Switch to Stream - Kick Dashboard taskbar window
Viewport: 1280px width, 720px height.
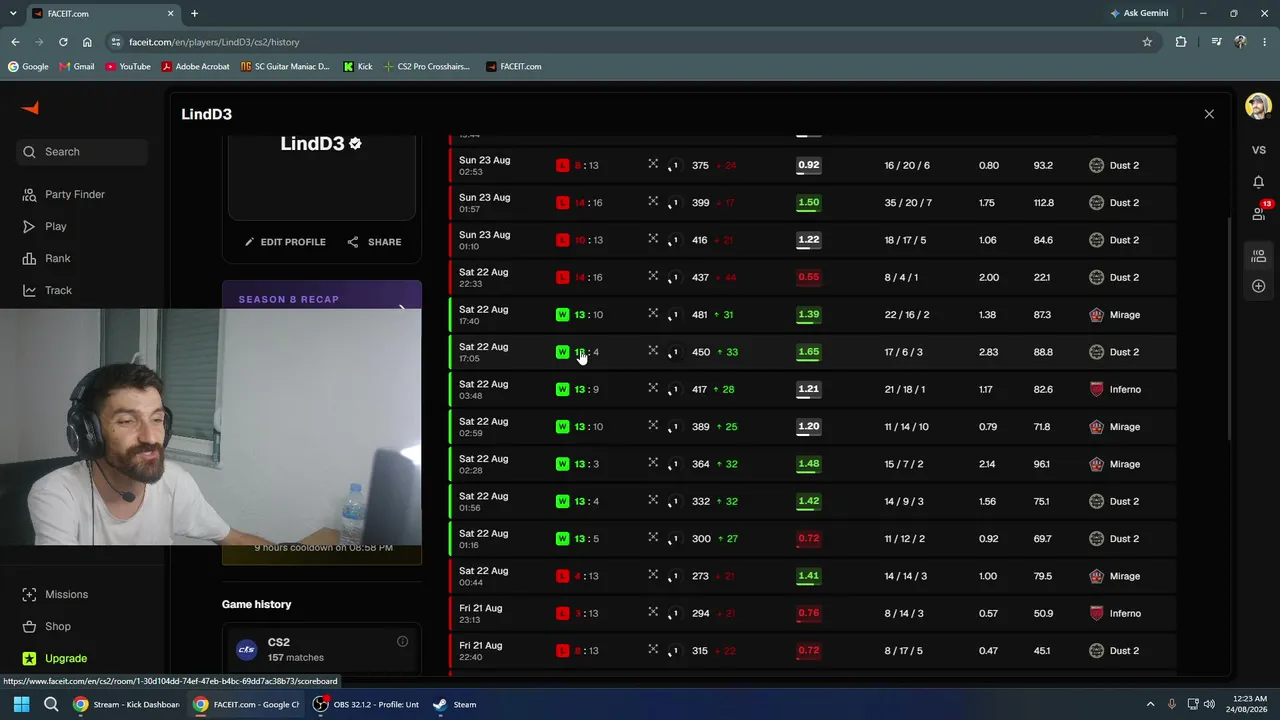click(x=127, y=704)
